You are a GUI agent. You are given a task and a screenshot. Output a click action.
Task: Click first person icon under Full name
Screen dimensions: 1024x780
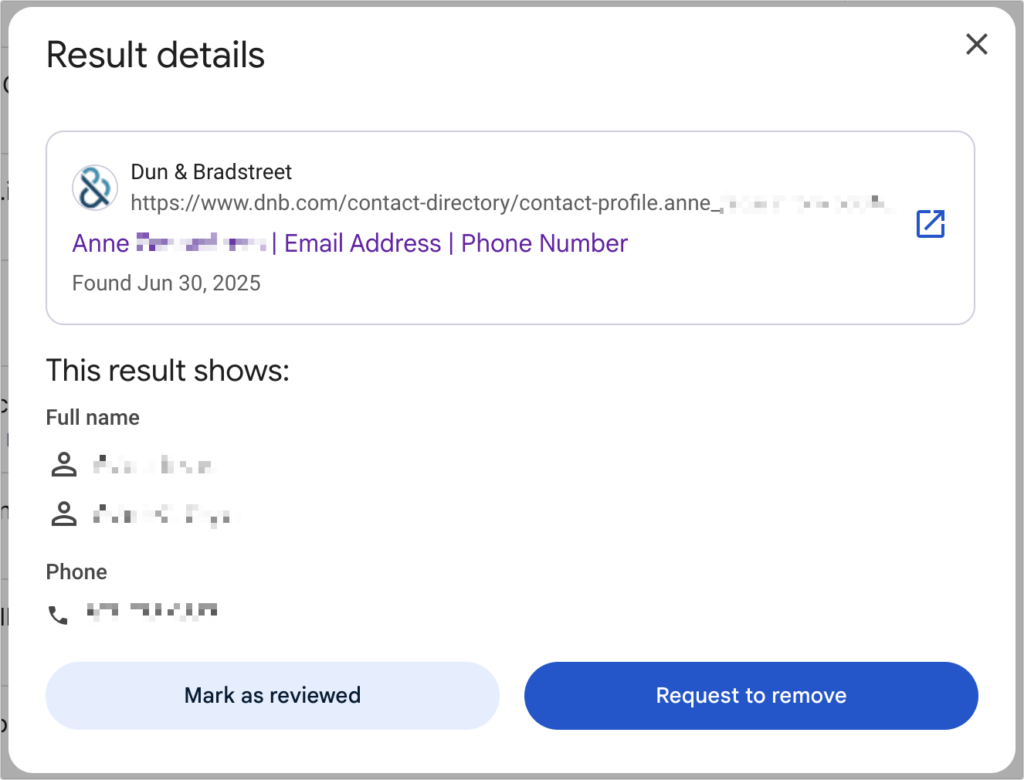pyautogui.click(x=64, y=464)
